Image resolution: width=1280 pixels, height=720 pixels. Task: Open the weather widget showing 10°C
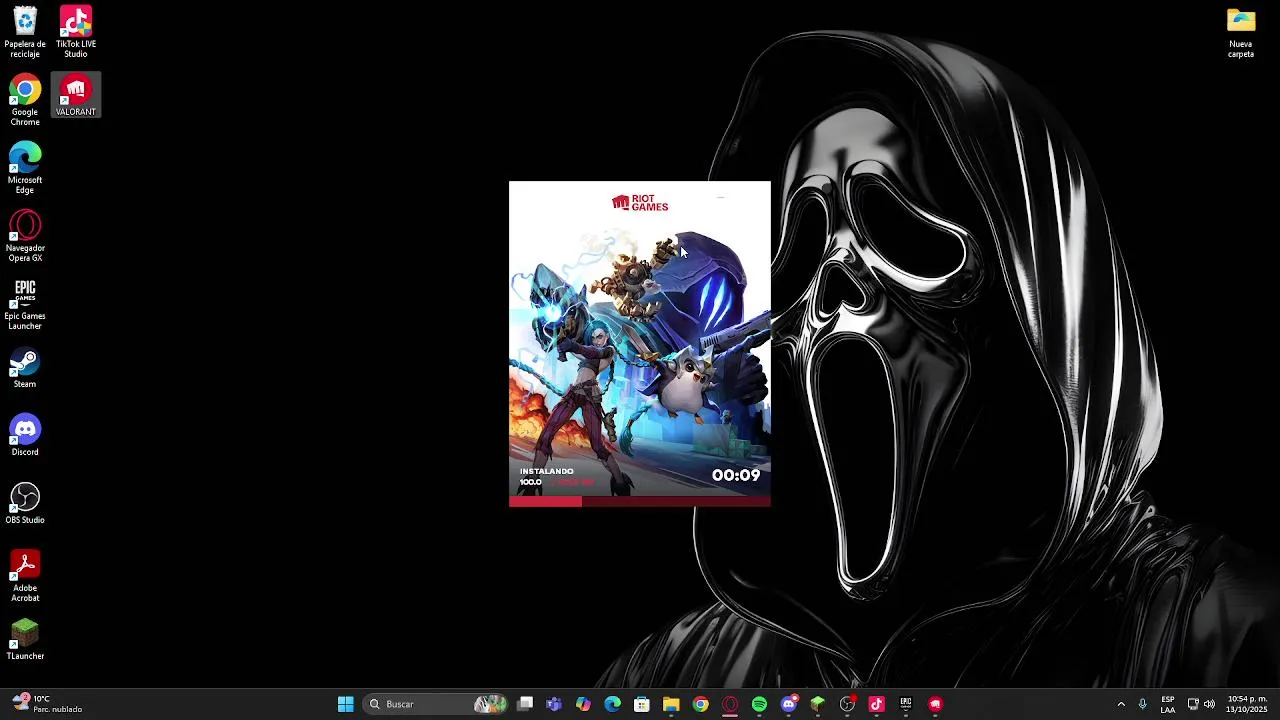47,704
